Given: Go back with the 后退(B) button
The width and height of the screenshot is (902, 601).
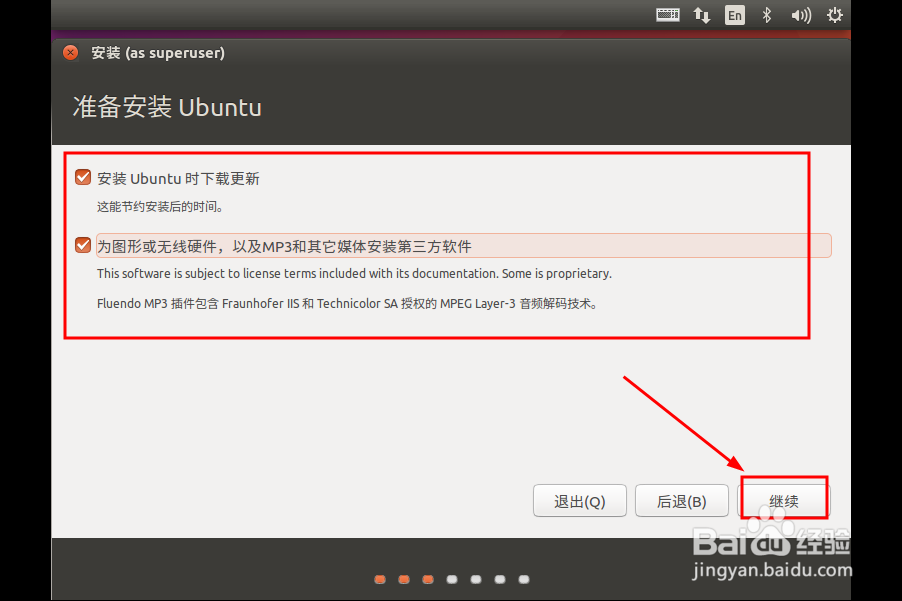Looking at the screenshot, I should [x=682, y=501].
